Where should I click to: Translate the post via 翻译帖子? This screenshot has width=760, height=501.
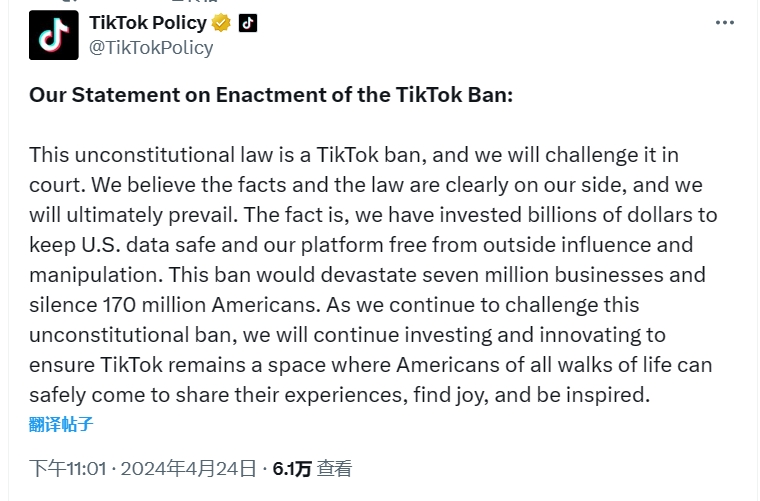[61, 423]
